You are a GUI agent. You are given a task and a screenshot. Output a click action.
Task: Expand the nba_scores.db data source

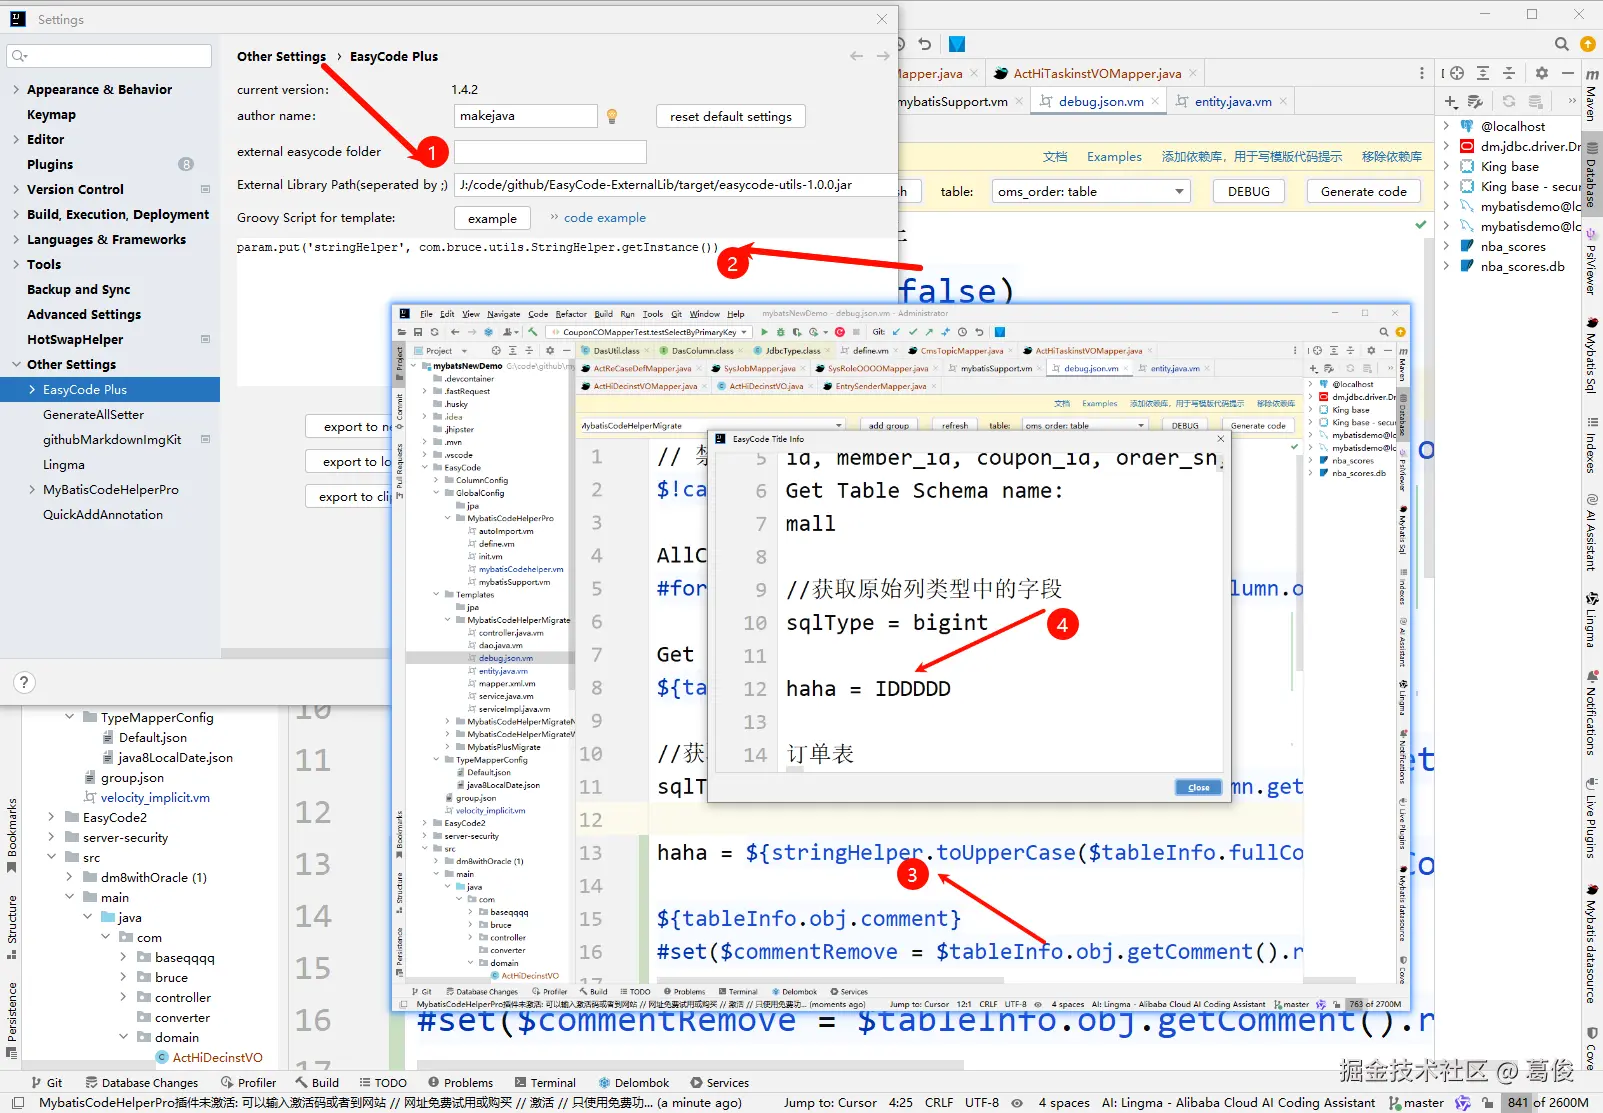click(x=1446, y=266)
